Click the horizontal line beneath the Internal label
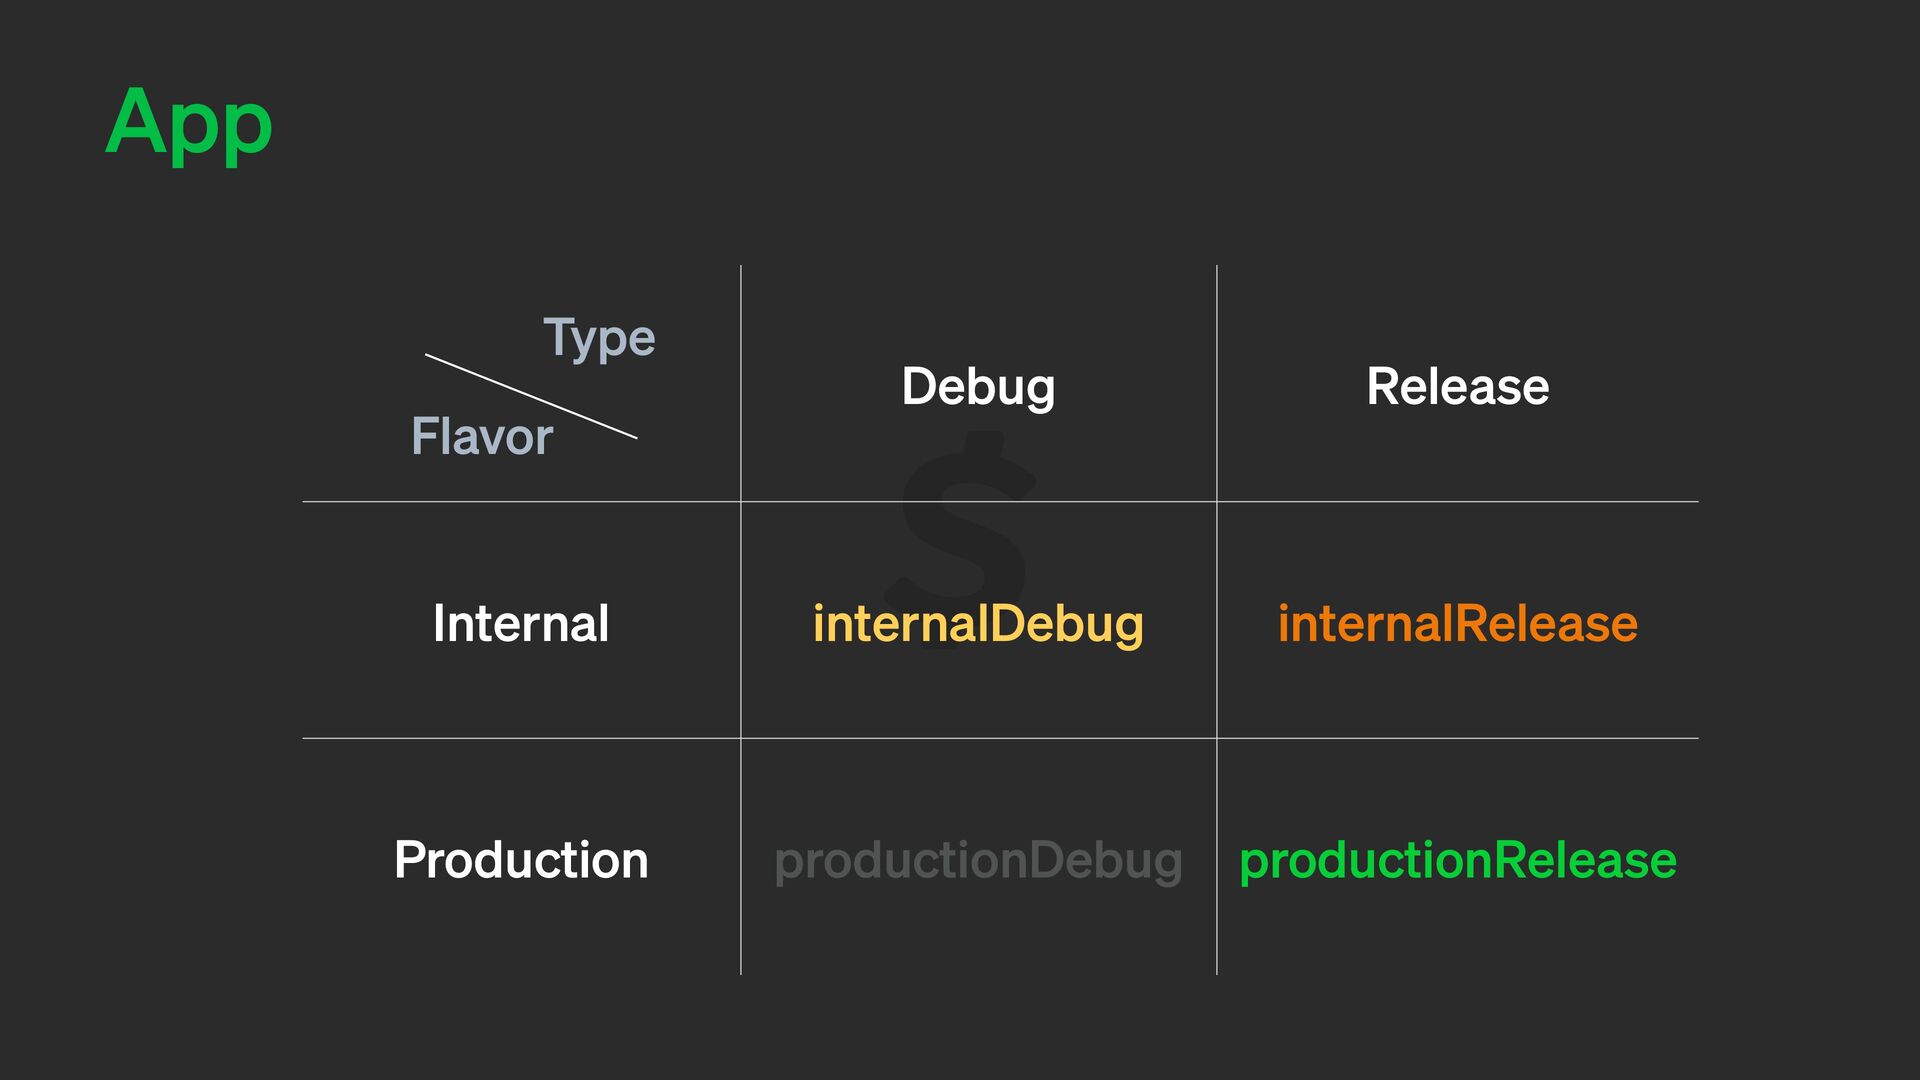This screenshot has width=1920, height=1080. [x=520, y=738]
